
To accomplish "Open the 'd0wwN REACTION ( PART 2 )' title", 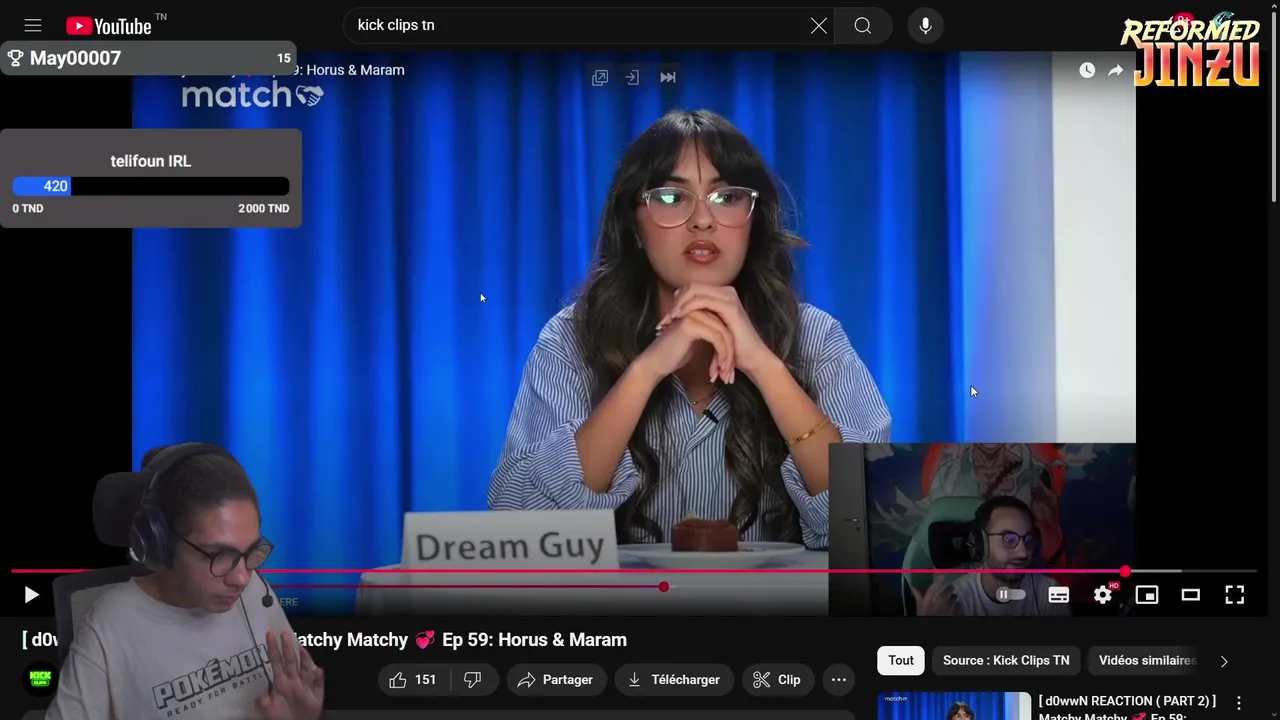I will 1127,707.
